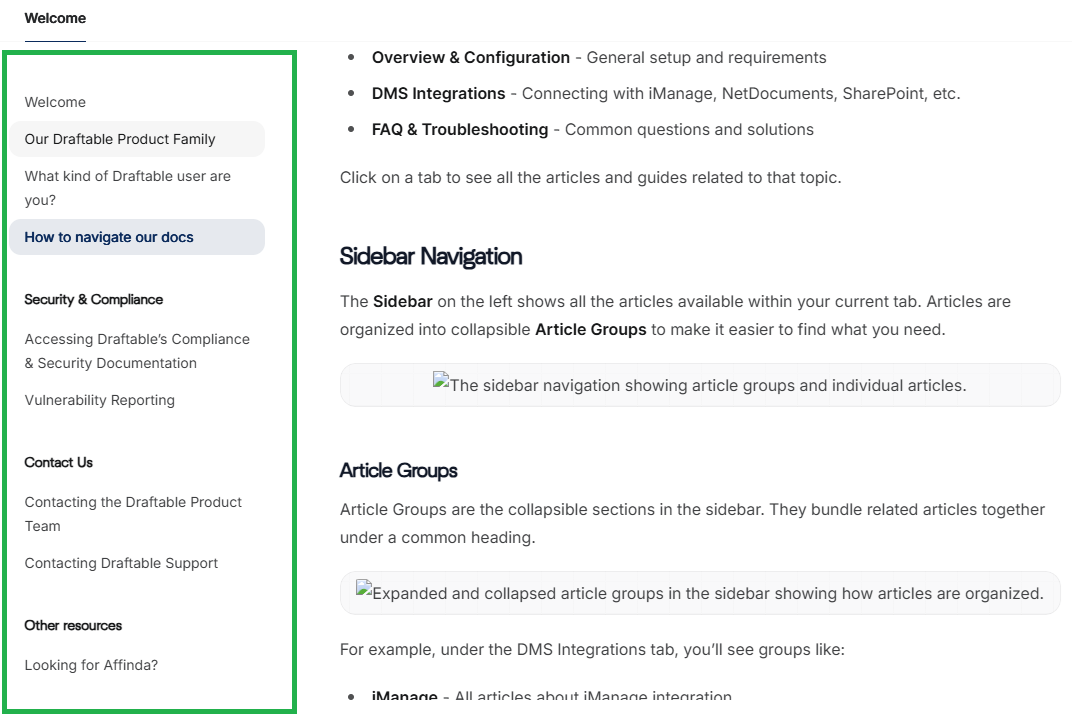This screenshot has width=1072, height=716.
Task: Open the 'Looking for Affinda?' link
Action: (x=90, y=665)
